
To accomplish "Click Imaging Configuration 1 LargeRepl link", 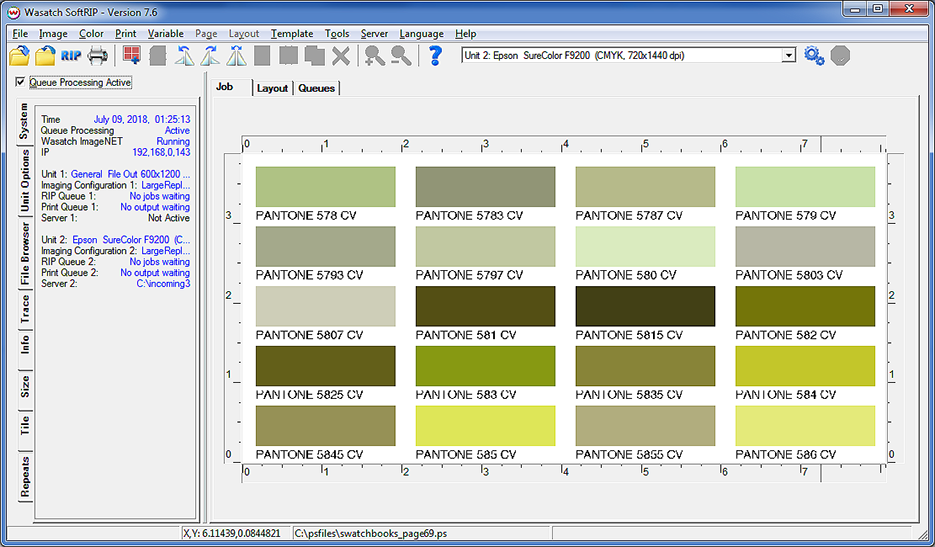I will coord(165,186).
